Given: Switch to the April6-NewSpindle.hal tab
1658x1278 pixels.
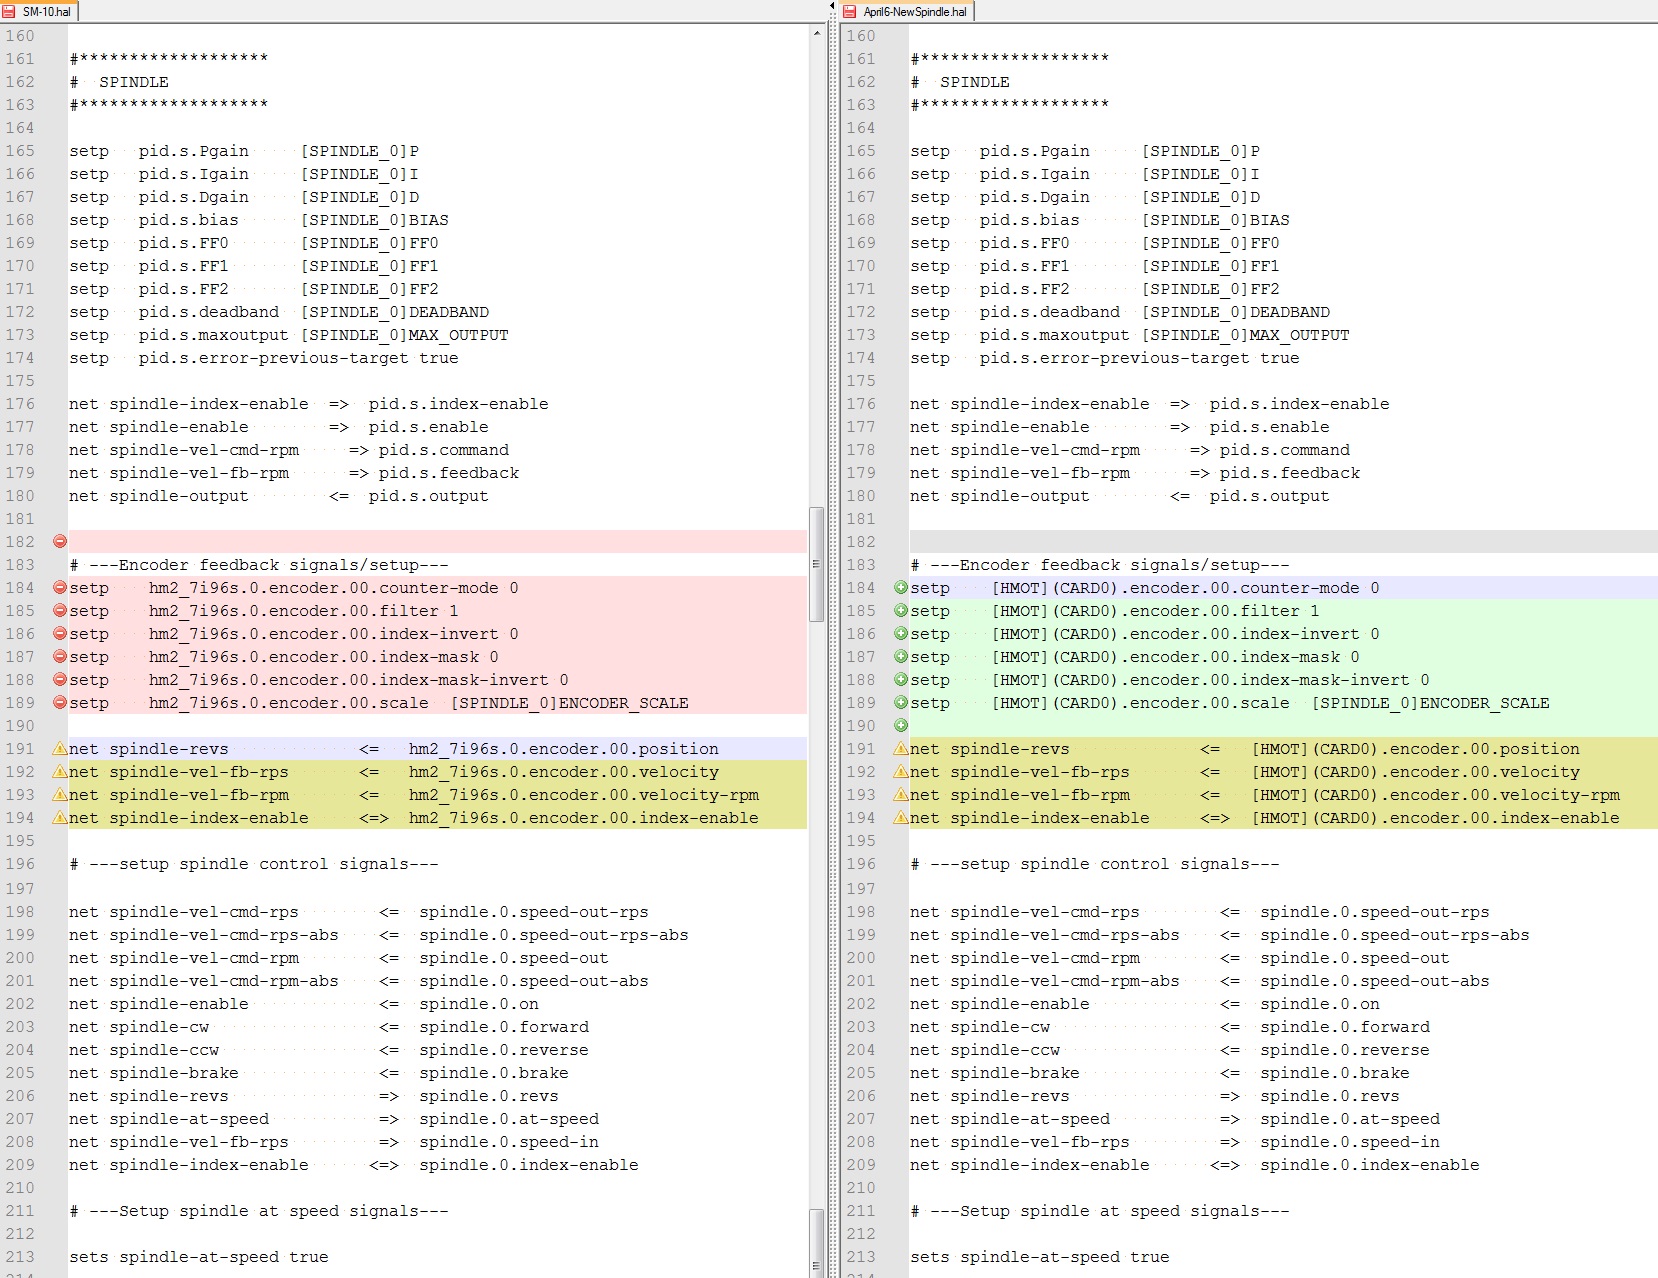Looking at the screenshot, I should click(907, 12).
